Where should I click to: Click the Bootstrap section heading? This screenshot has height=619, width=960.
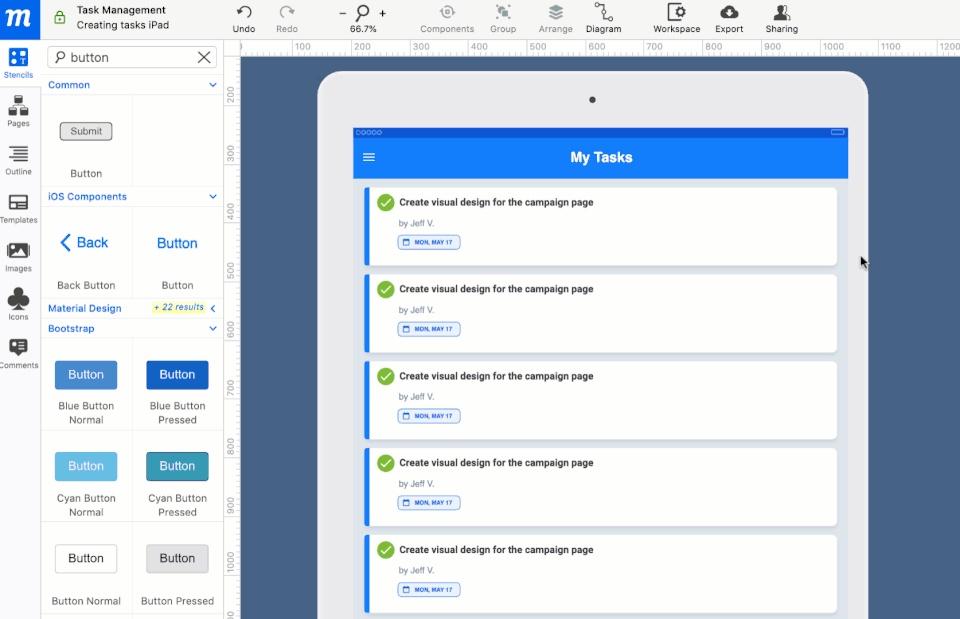coord(71,329)
